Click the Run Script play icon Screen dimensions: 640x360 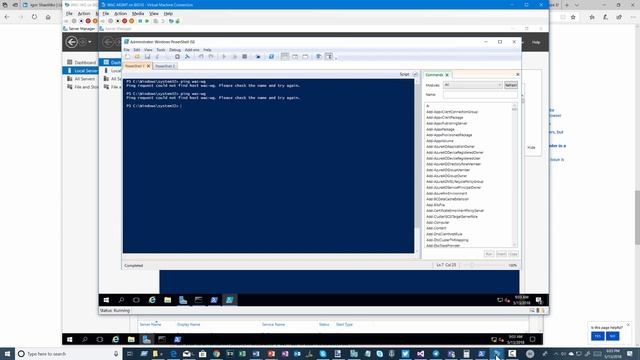click(224, 57)
